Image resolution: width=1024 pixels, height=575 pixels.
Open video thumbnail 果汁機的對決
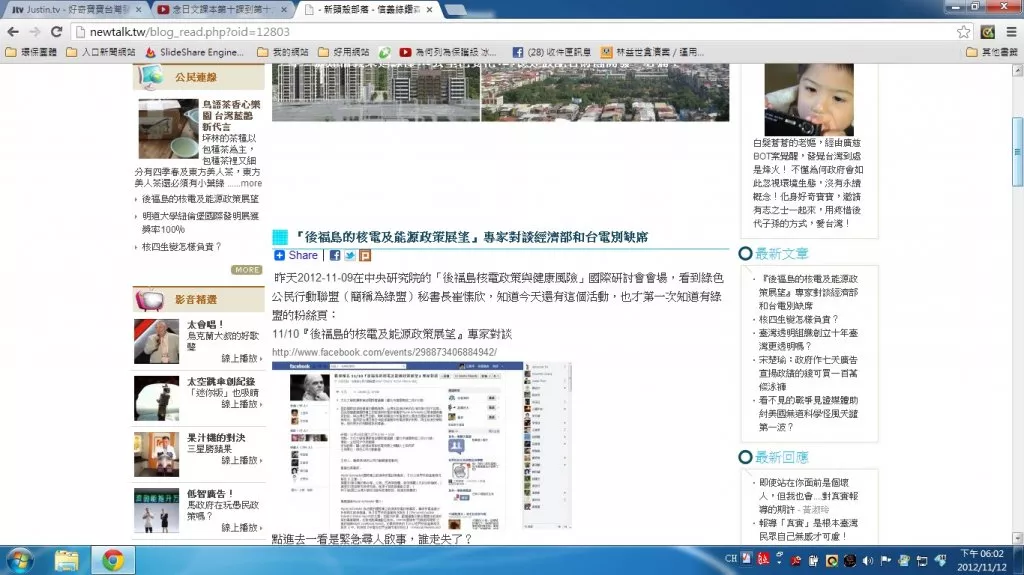point(156,454)
